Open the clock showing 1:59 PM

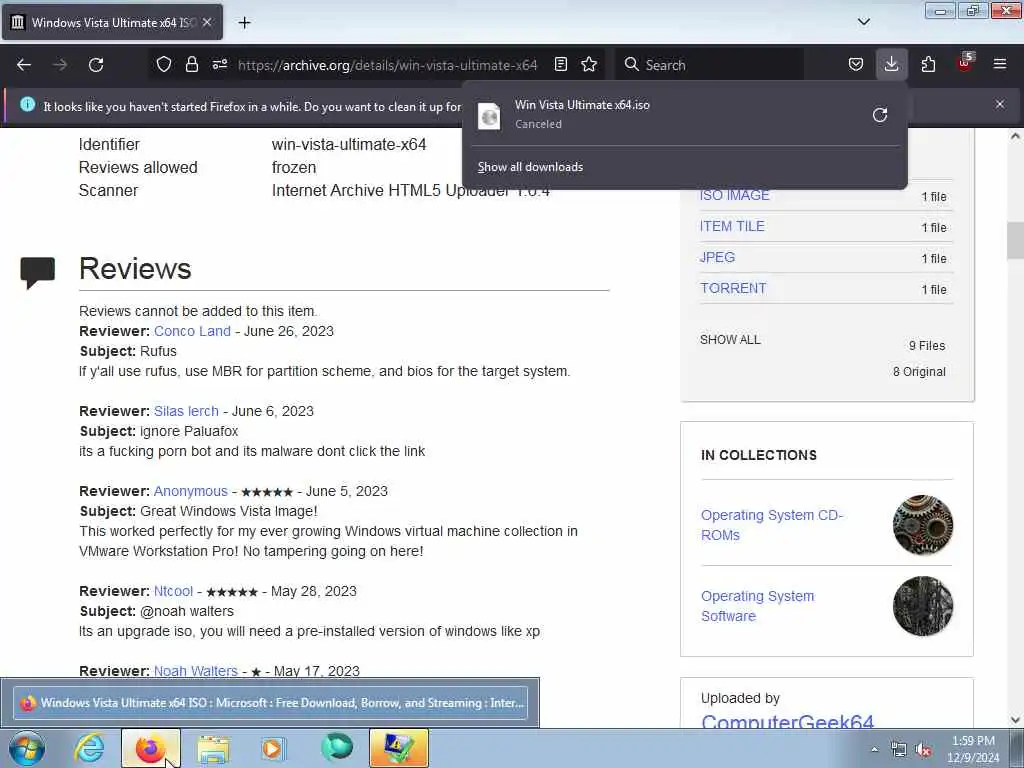click(973, 749)
